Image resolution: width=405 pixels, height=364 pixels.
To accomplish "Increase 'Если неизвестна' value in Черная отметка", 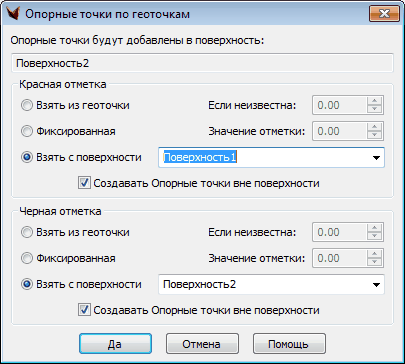I will [x=375, y=228].
